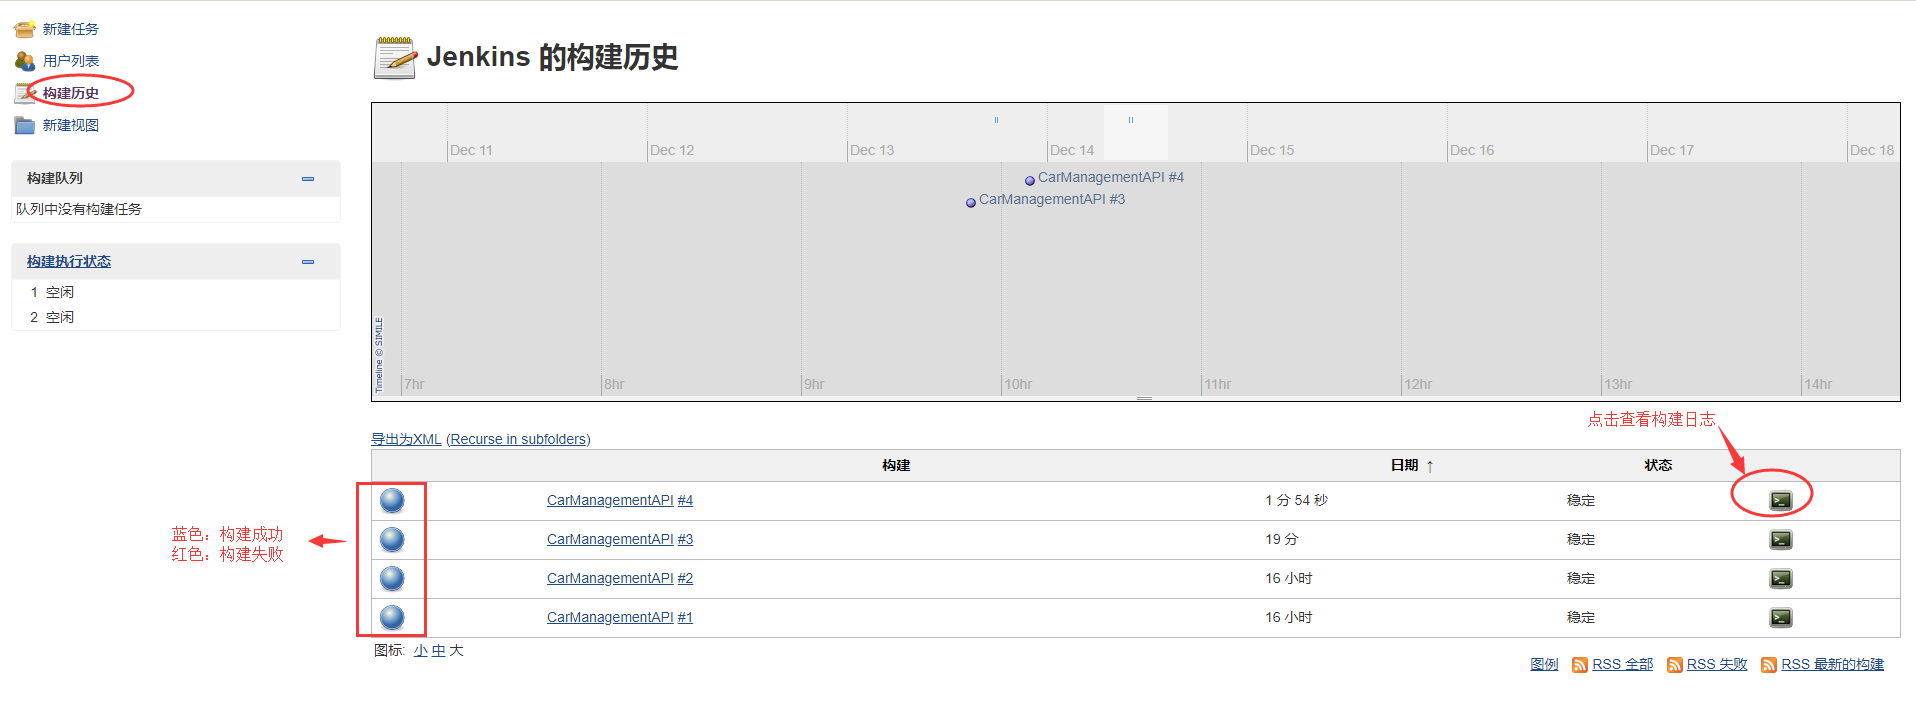
Task: Collapse the 构建队列 panel
Action: click(308, 179)
